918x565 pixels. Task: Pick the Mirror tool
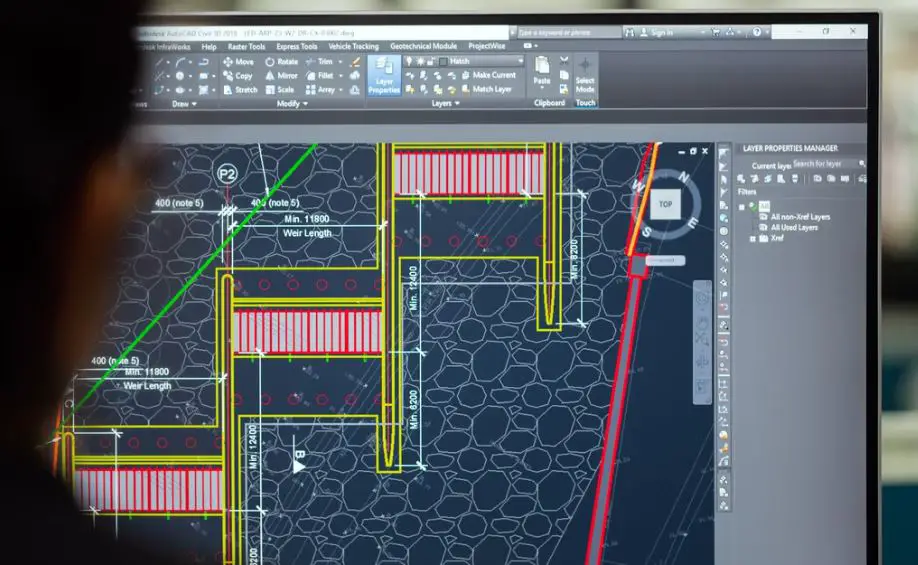pyautogui.click(x=281, y=76)
